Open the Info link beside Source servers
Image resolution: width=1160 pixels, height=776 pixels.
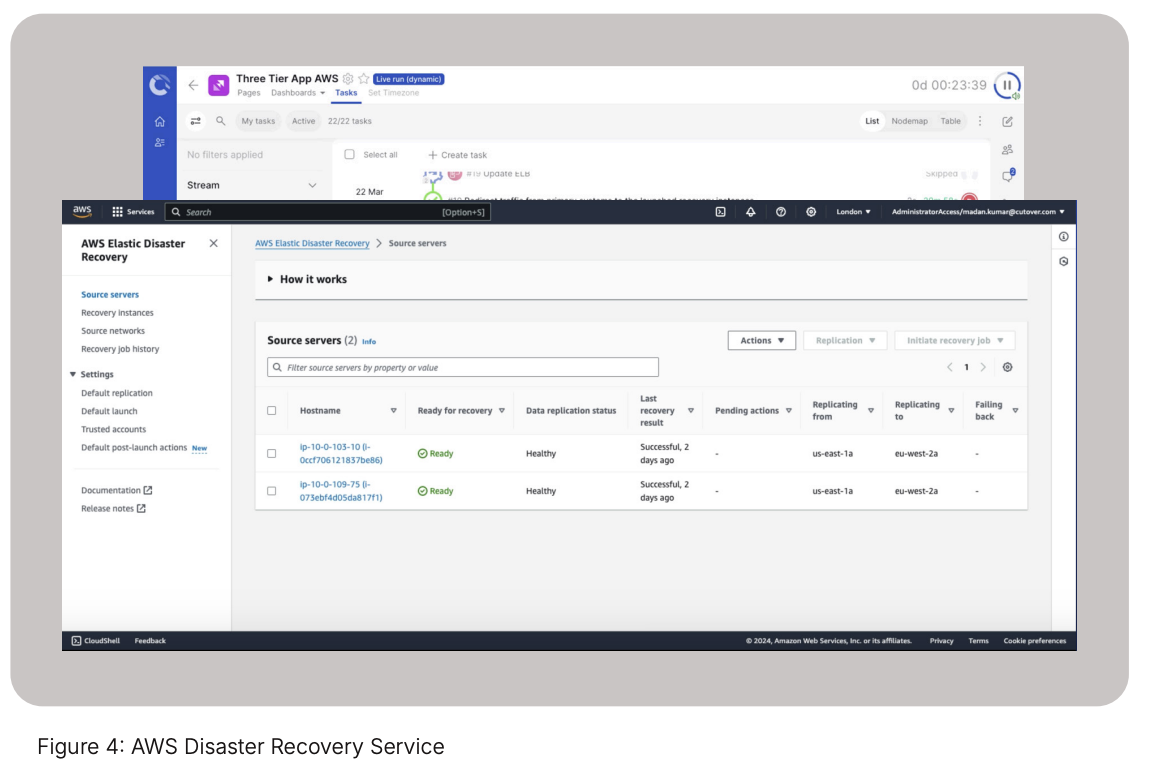tap(369, 342)
